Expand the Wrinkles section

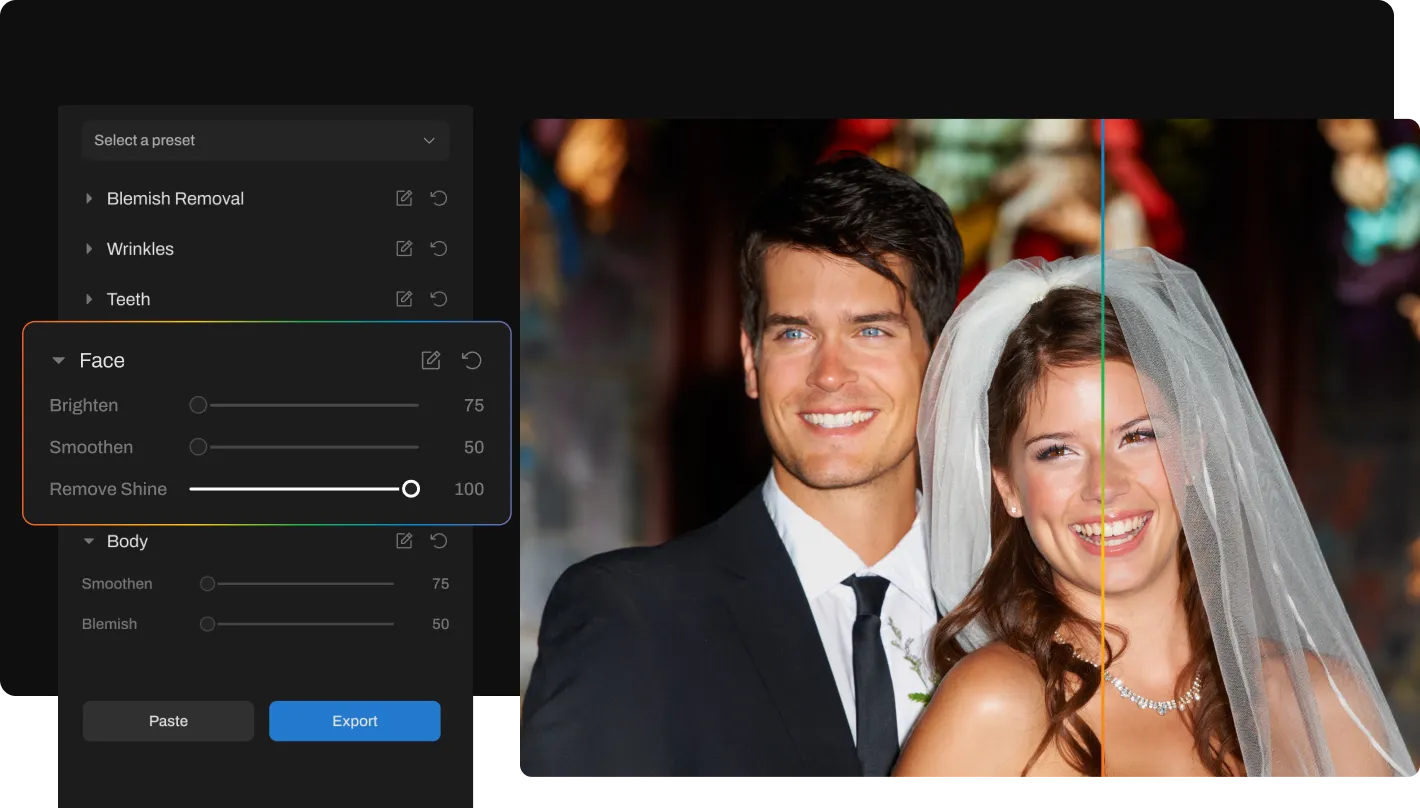[89, 249]
